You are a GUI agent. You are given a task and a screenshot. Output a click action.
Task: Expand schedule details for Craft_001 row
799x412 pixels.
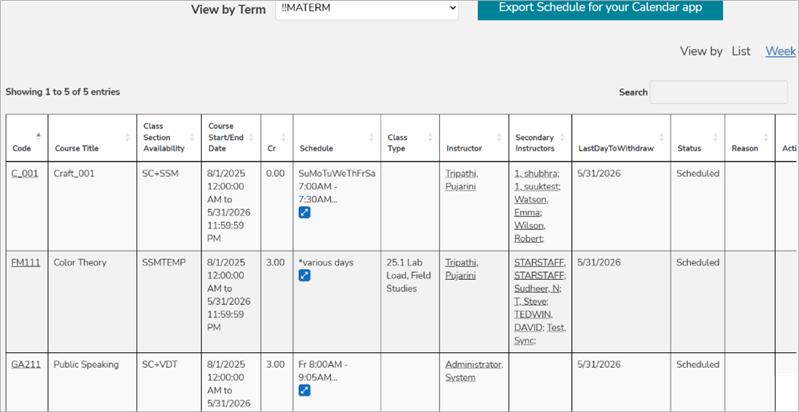coord(305,212)
